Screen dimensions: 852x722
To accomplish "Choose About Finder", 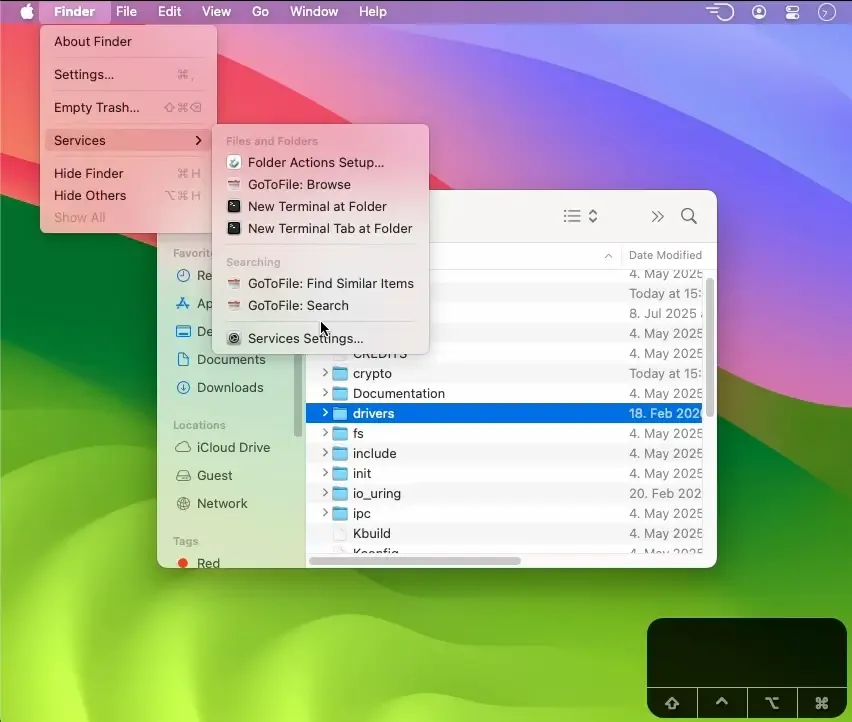I will [x=128, y=42].
